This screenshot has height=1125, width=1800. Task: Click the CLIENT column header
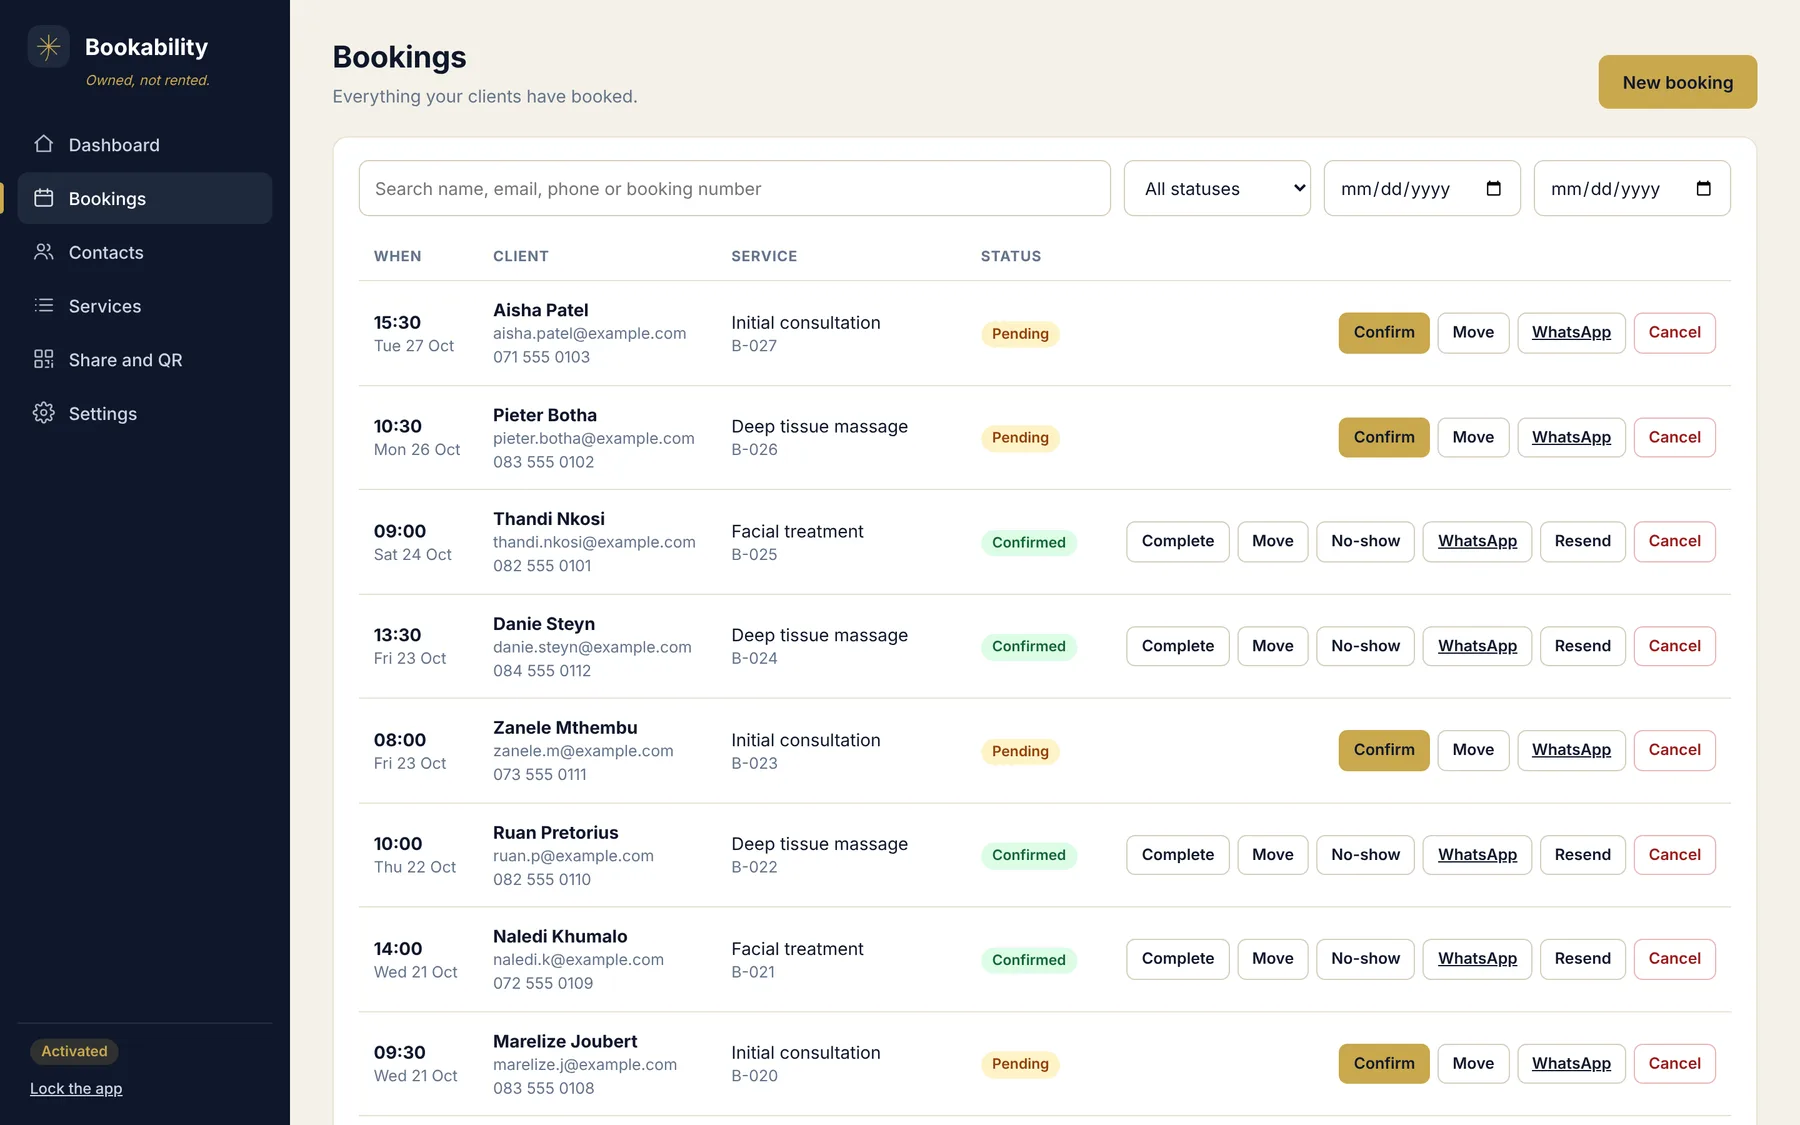tap(520, 256)
